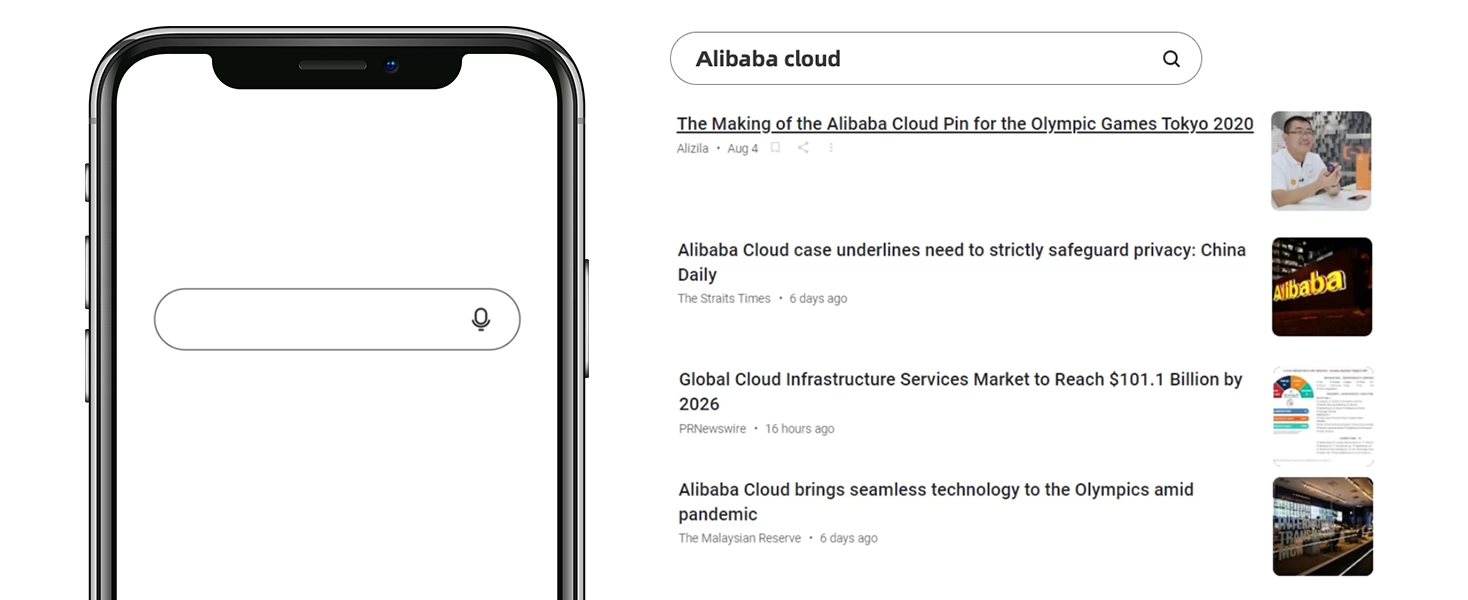1468x600 pixels.
Task: Click the search magnifier icon
Action: tap(1171, 59)
